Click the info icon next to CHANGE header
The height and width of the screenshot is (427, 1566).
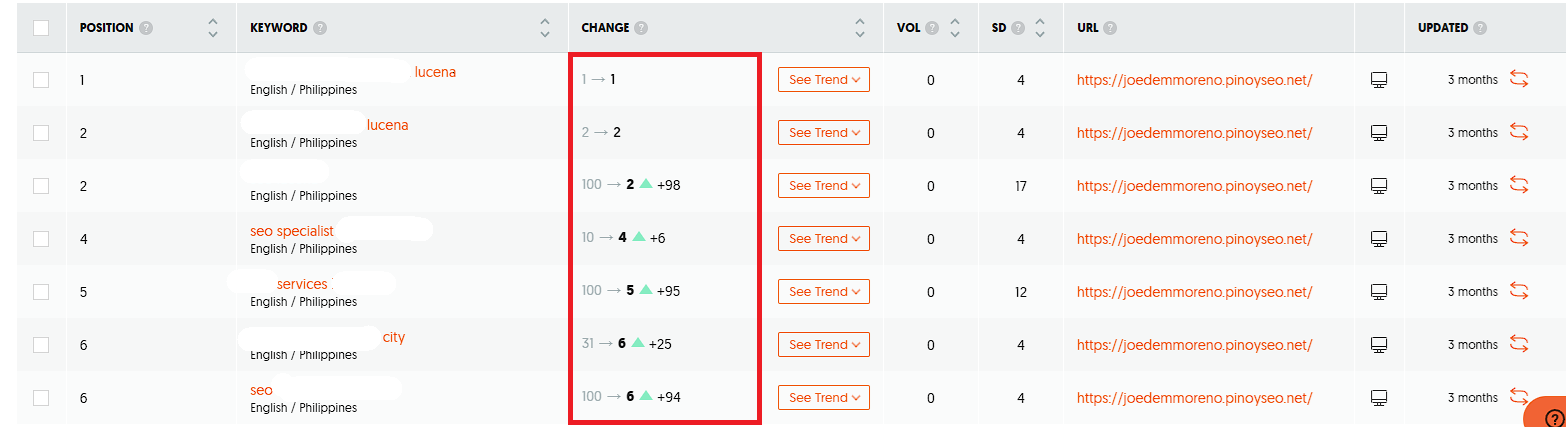pos(641,28)
